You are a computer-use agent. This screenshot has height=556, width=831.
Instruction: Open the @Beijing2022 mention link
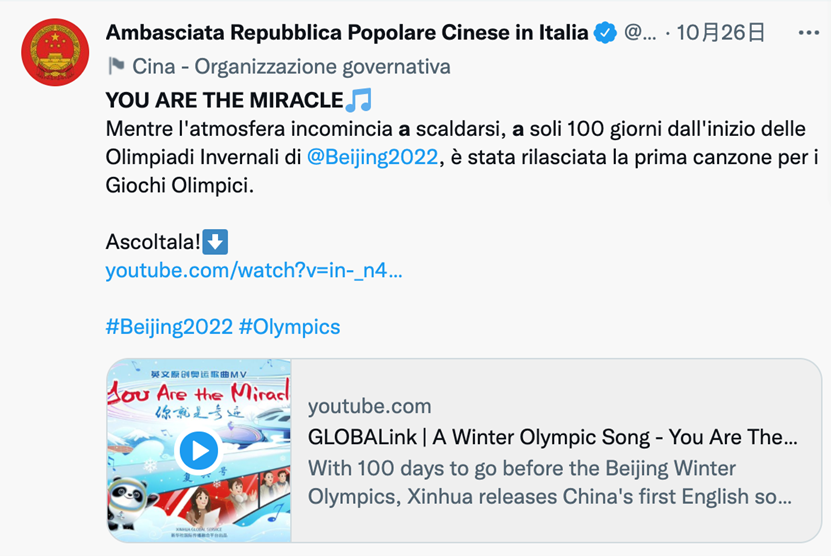point(372,157)
